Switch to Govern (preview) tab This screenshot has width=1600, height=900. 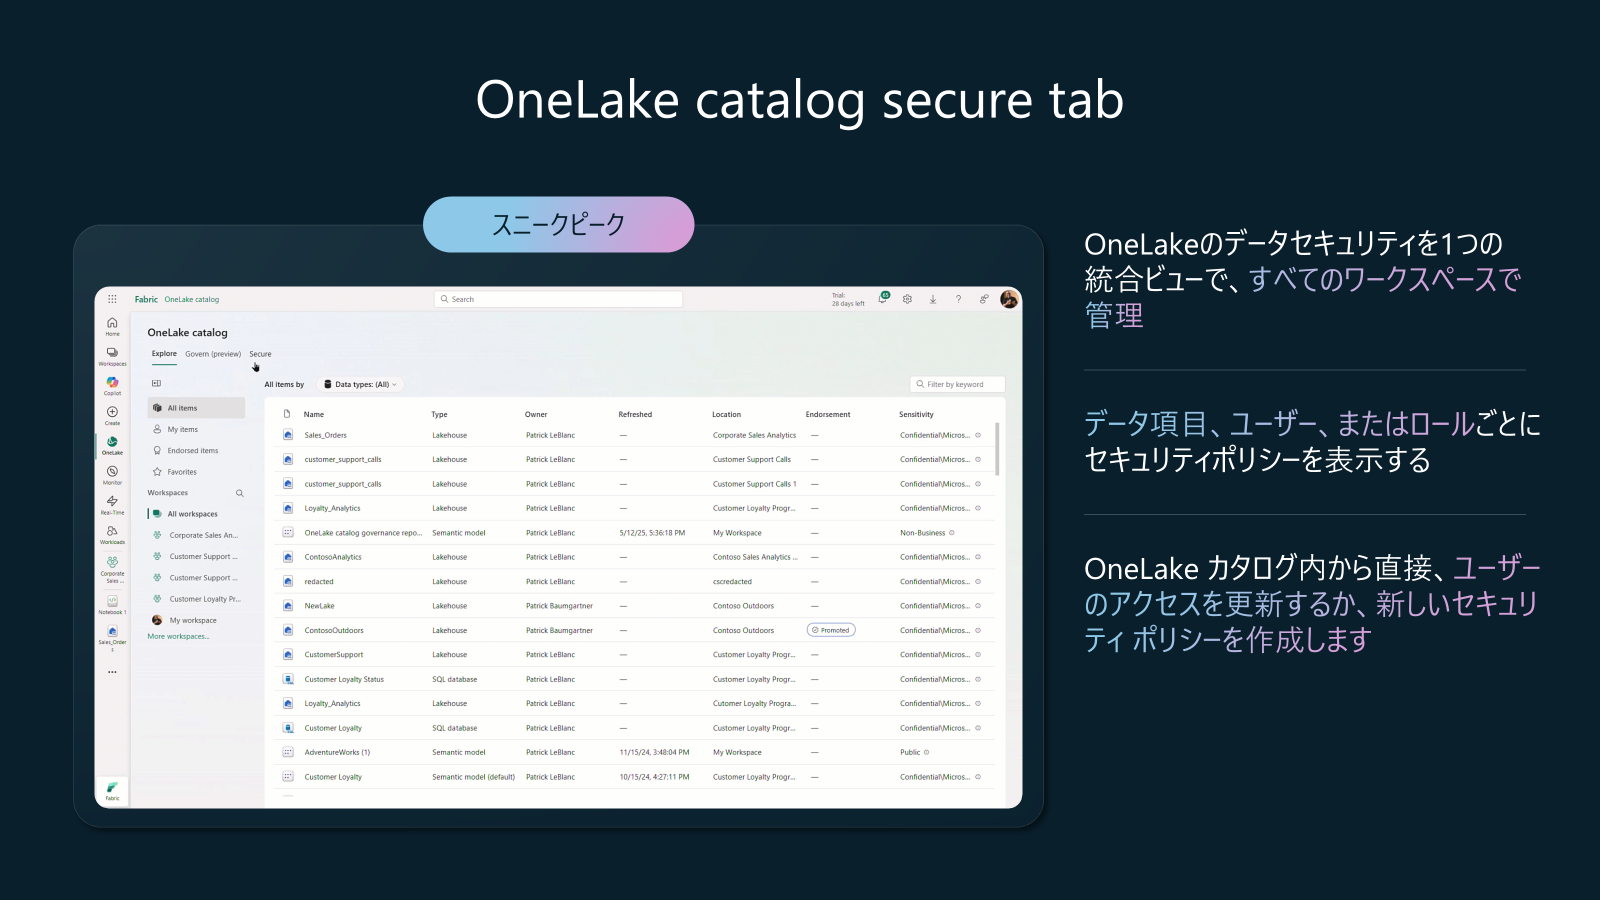pyautogui.click(x=213, y=354)
